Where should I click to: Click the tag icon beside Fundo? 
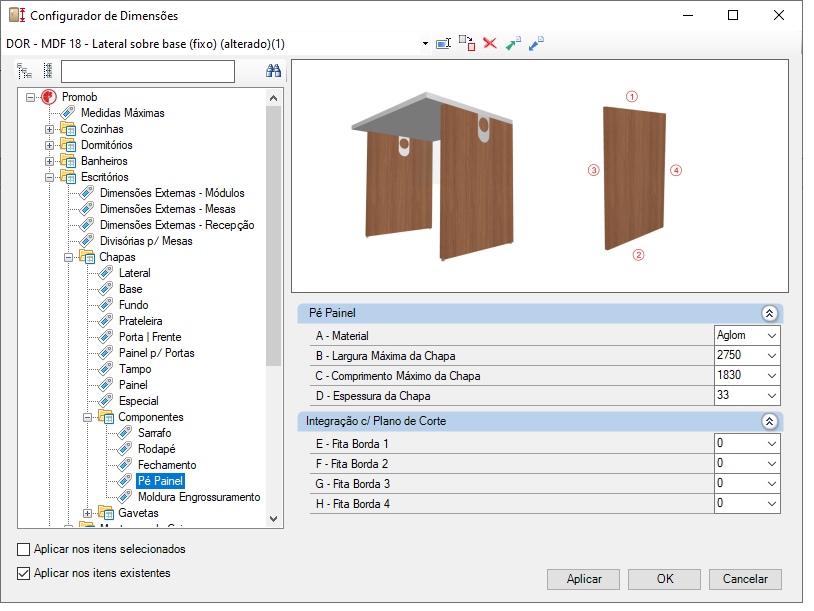click(x=106, y=305)
